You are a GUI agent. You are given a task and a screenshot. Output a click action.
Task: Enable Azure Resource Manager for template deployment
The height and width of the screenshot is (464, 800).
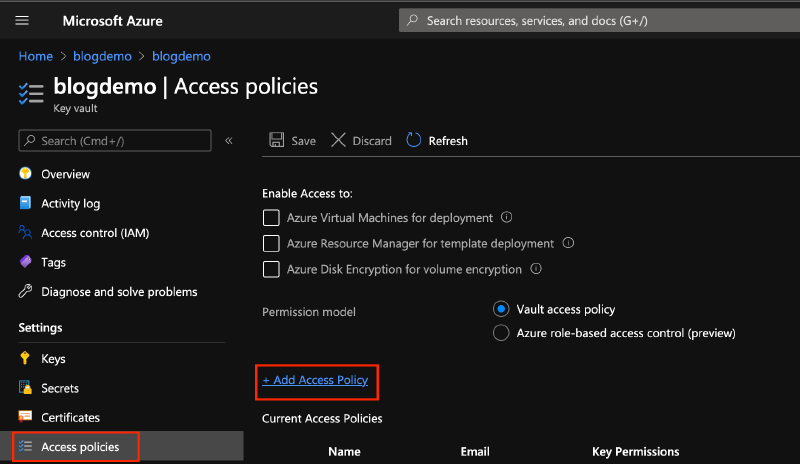(271, 243)
